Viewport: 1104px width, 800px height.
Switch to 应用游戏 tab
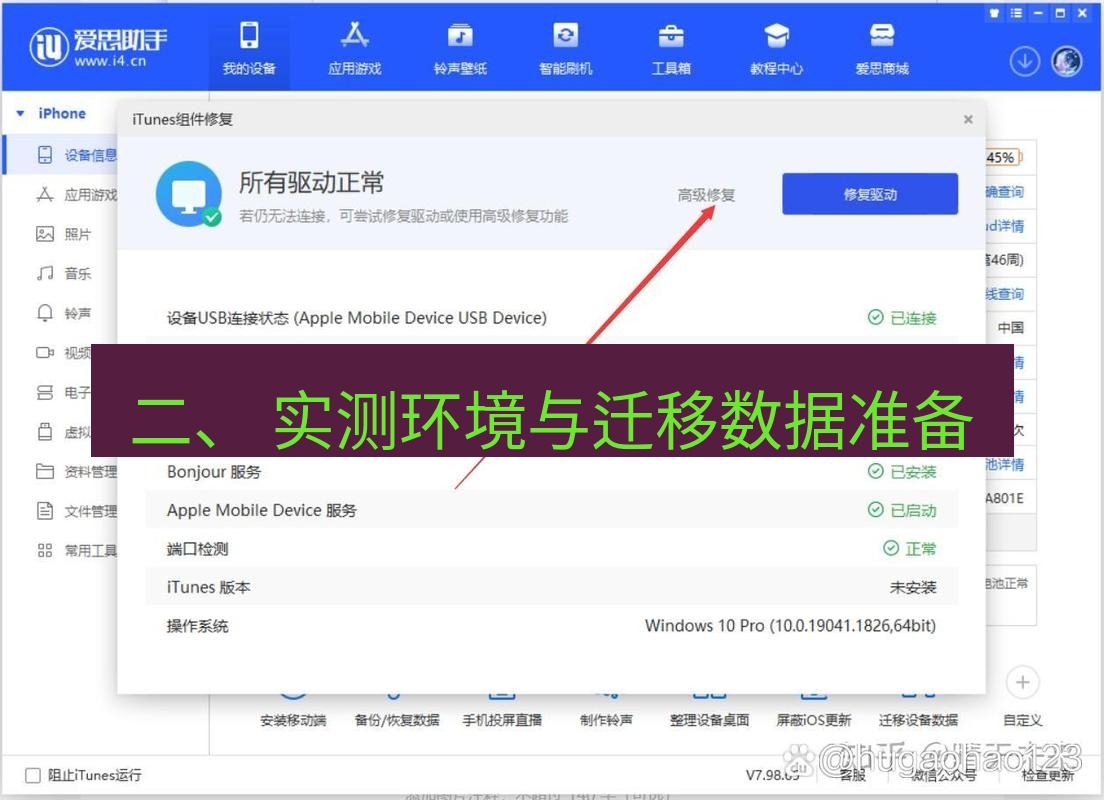tap(354, 48)
